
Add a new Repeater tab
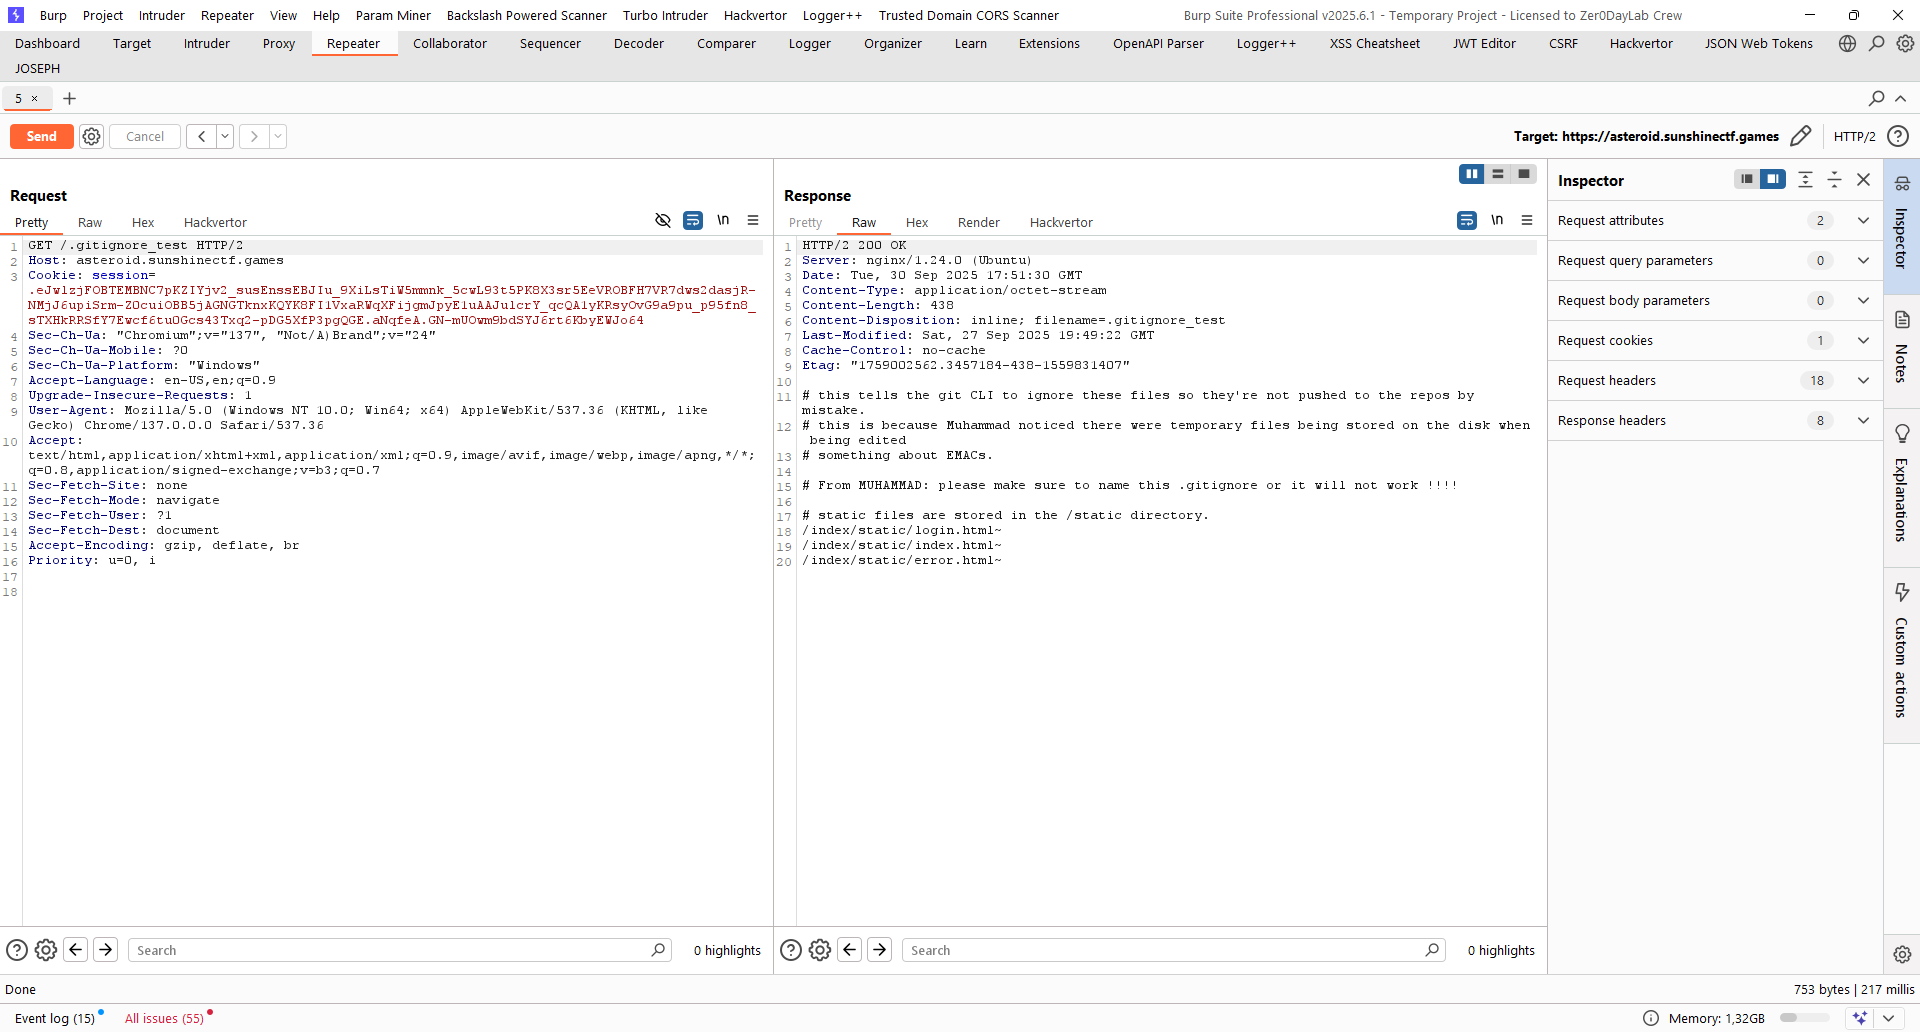pos(69,98)
